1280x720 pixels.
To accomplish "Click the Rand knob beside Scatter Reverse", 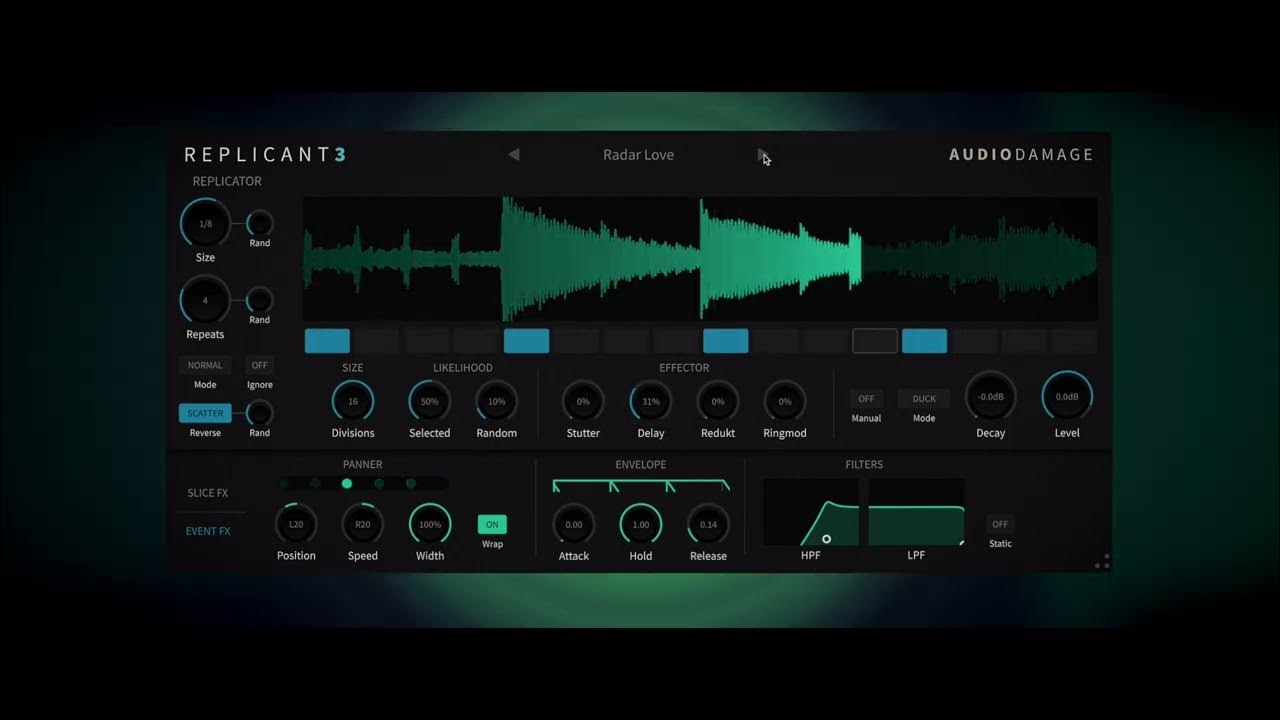I will pos(260,413).
